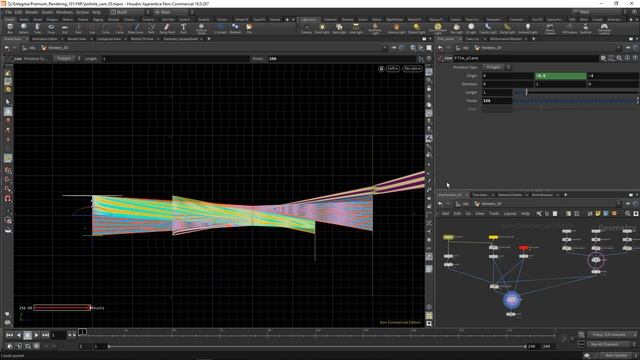The image size is (640, 360).
Task: Select the Grid shelf tool
Action: (64, 28)
